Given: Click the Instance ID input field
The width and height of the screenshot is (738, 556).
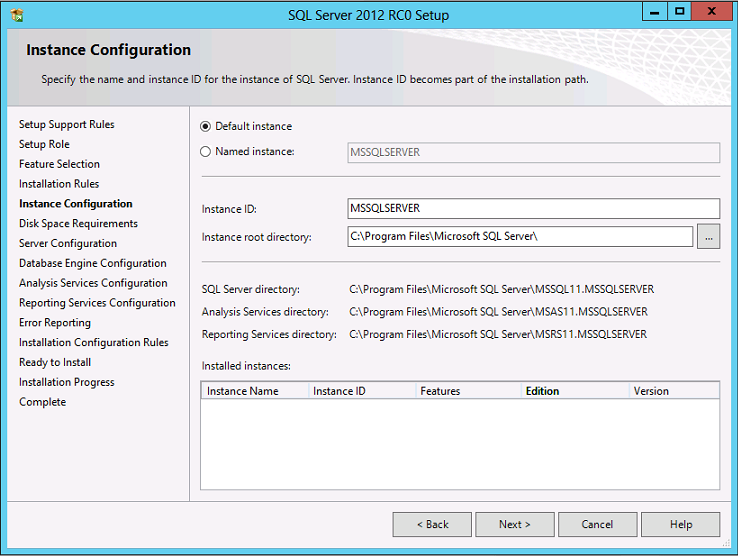Looking at the screenshot, I should [533, 208].
